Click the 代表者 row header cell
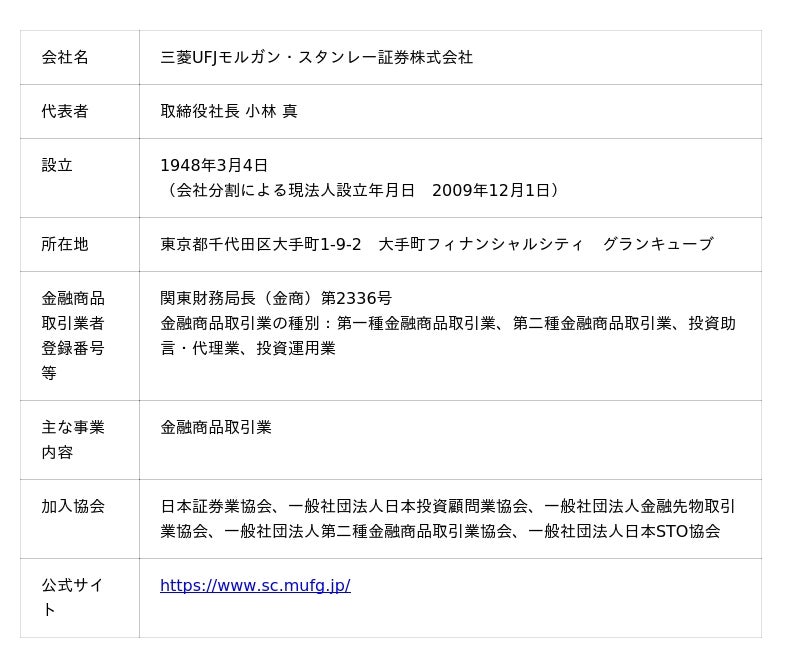The height and width of the screenshot is (668, 800). pos(65,112)
